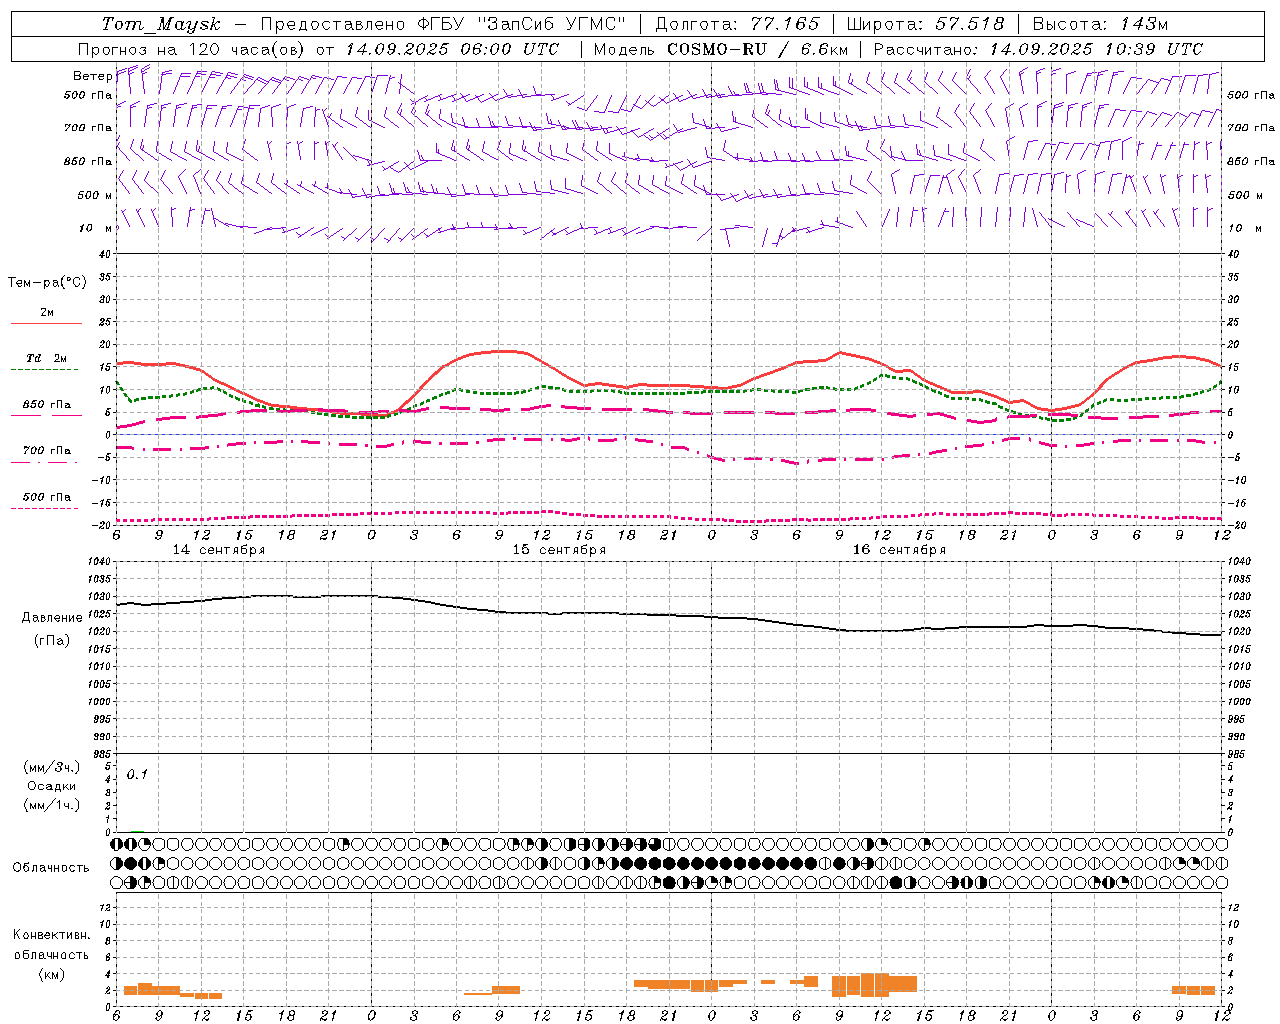This screenshot has height=1024, width=1280.
Task: Click the dotted line sample under 500 гПа legend
Action: click(x=45, y=509)
